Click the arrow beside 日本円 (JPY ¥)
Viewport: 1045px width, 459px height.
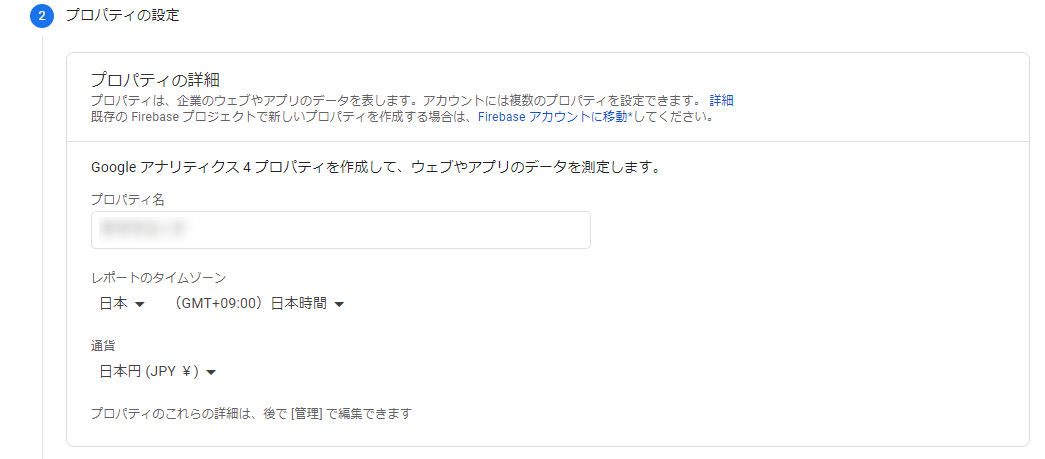click(211, 373)
